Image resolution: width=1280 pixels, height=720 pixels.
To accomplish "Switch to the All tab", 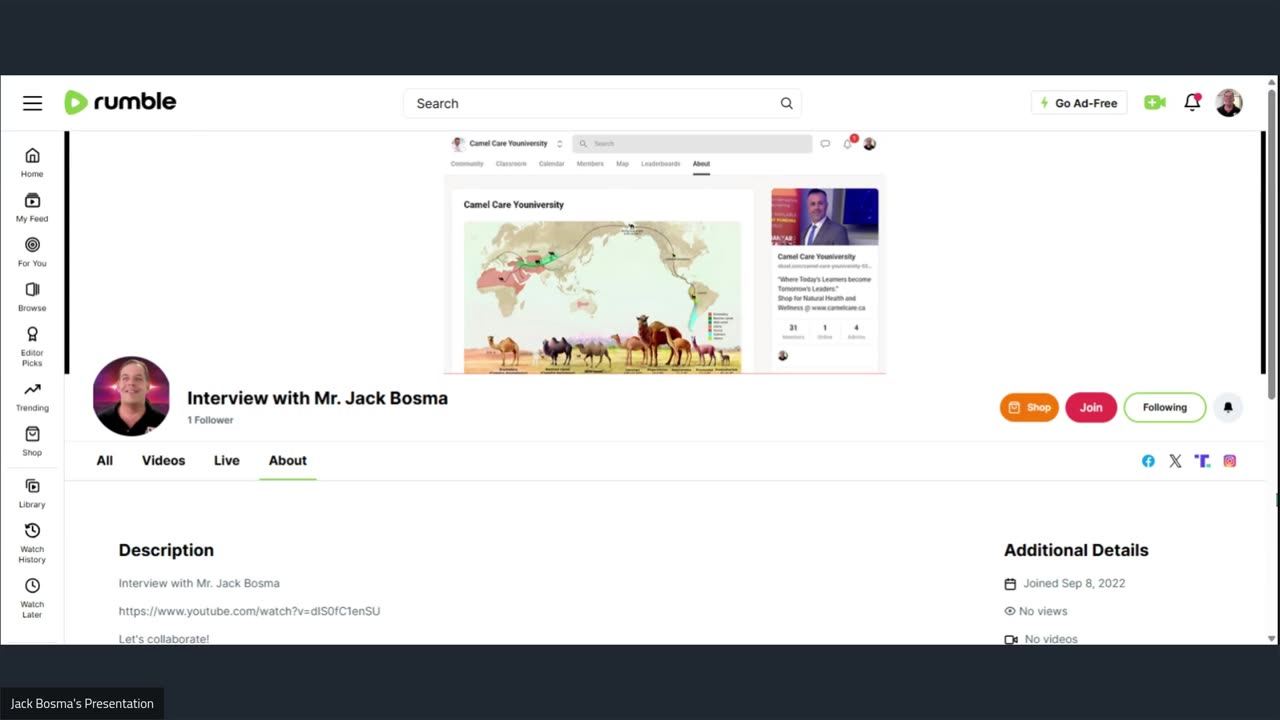I will [104, 460].
